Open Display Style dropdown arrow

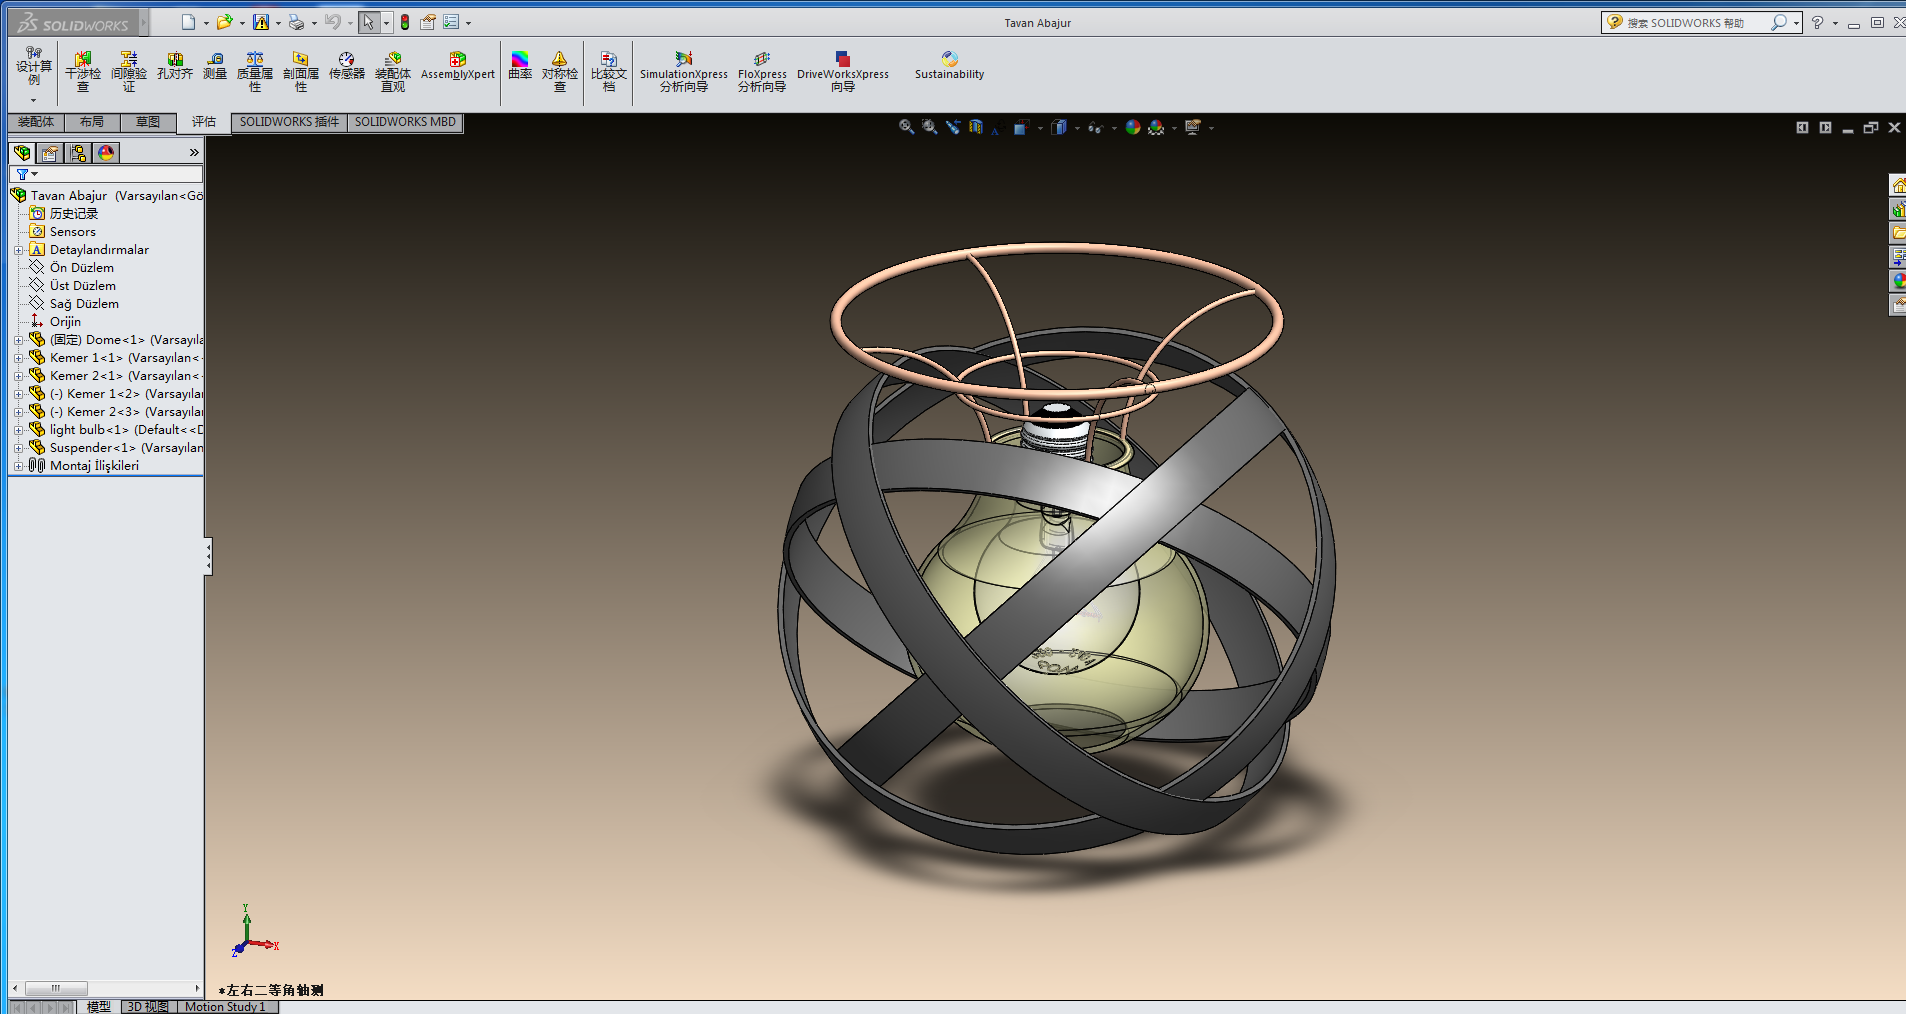point(1077,128)
